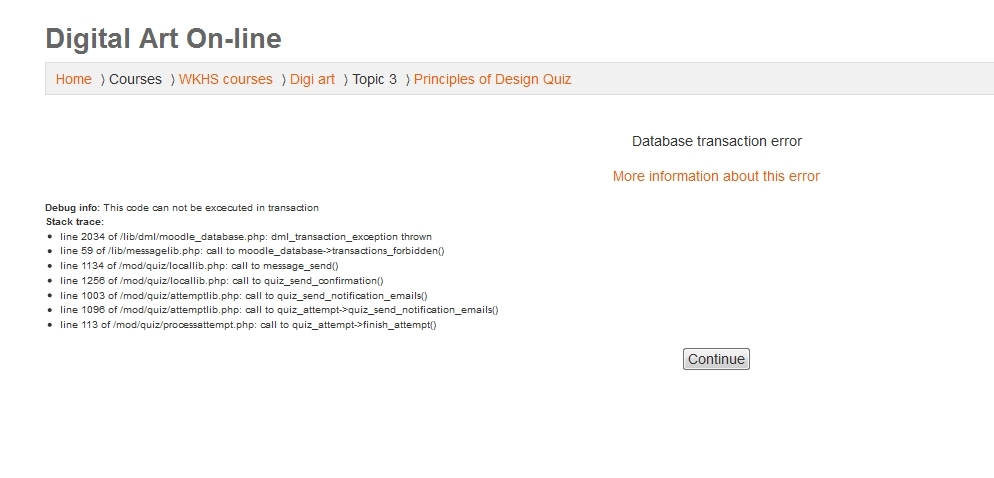The image size is (994, 478).
Task: Click the Continue button
Action: pyautogui.click(x=716, y=359)
